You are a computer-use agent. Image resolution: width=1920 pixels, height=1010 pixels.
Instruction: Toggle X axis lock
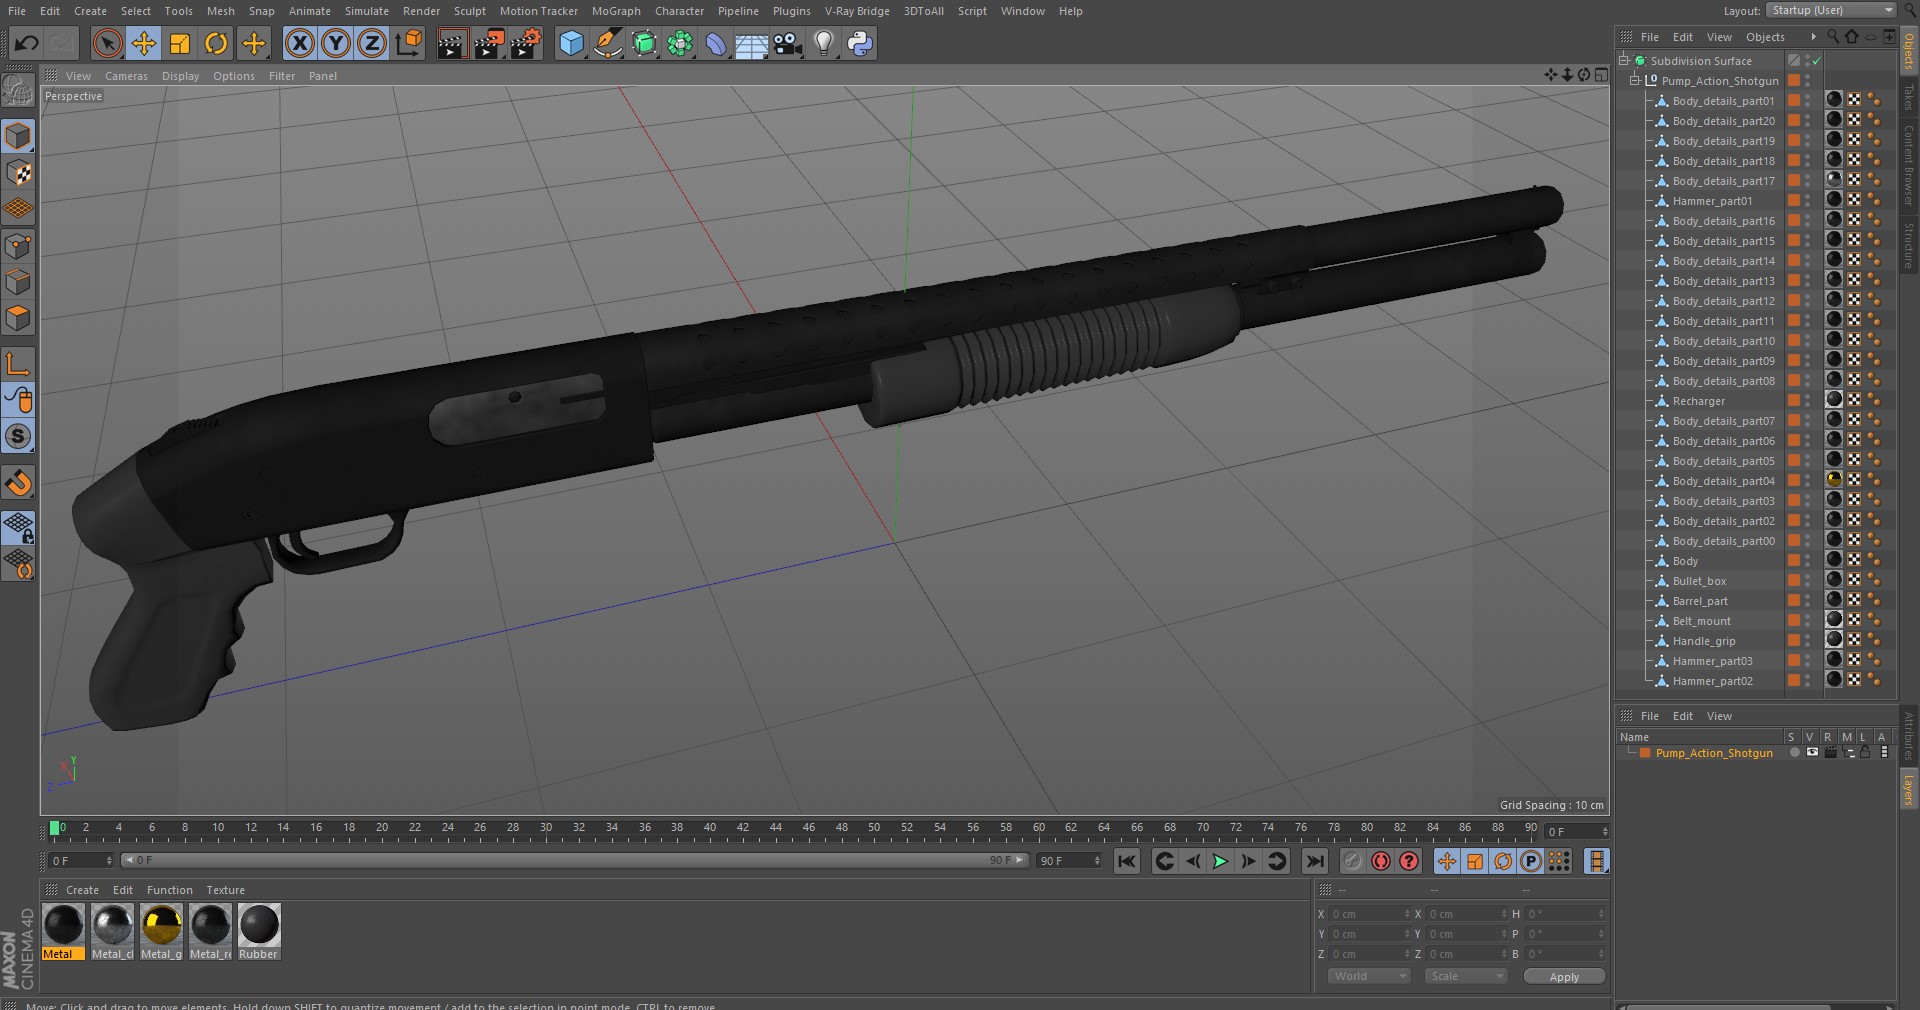pos(299,43)
